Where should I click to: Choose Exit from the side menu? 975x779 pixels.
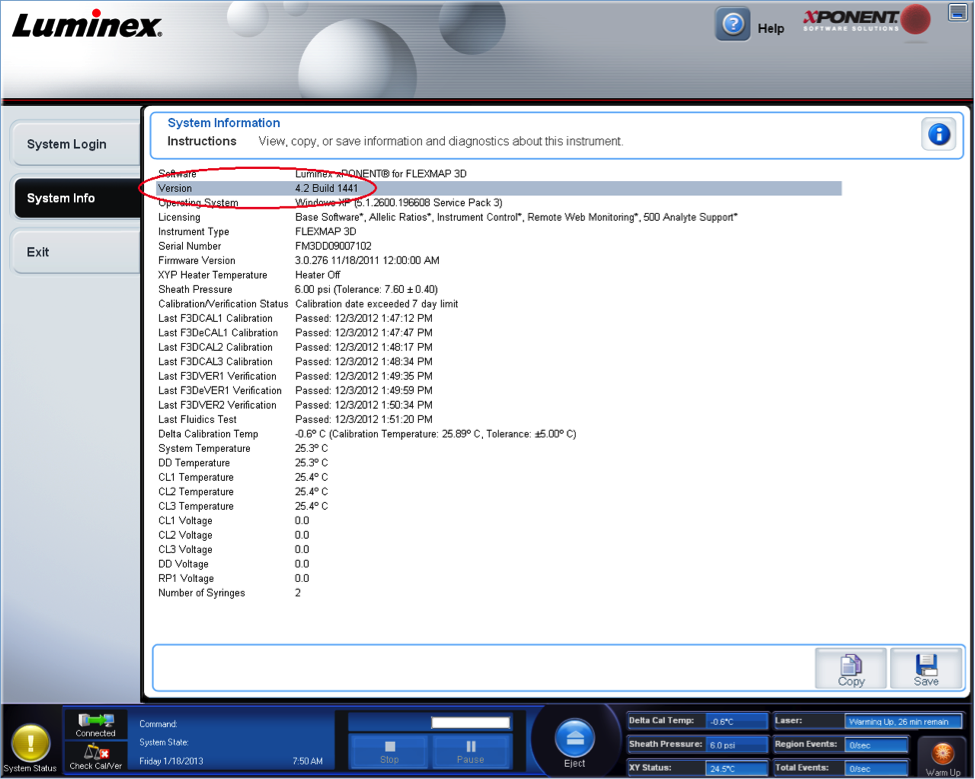[x=75, y=252]
